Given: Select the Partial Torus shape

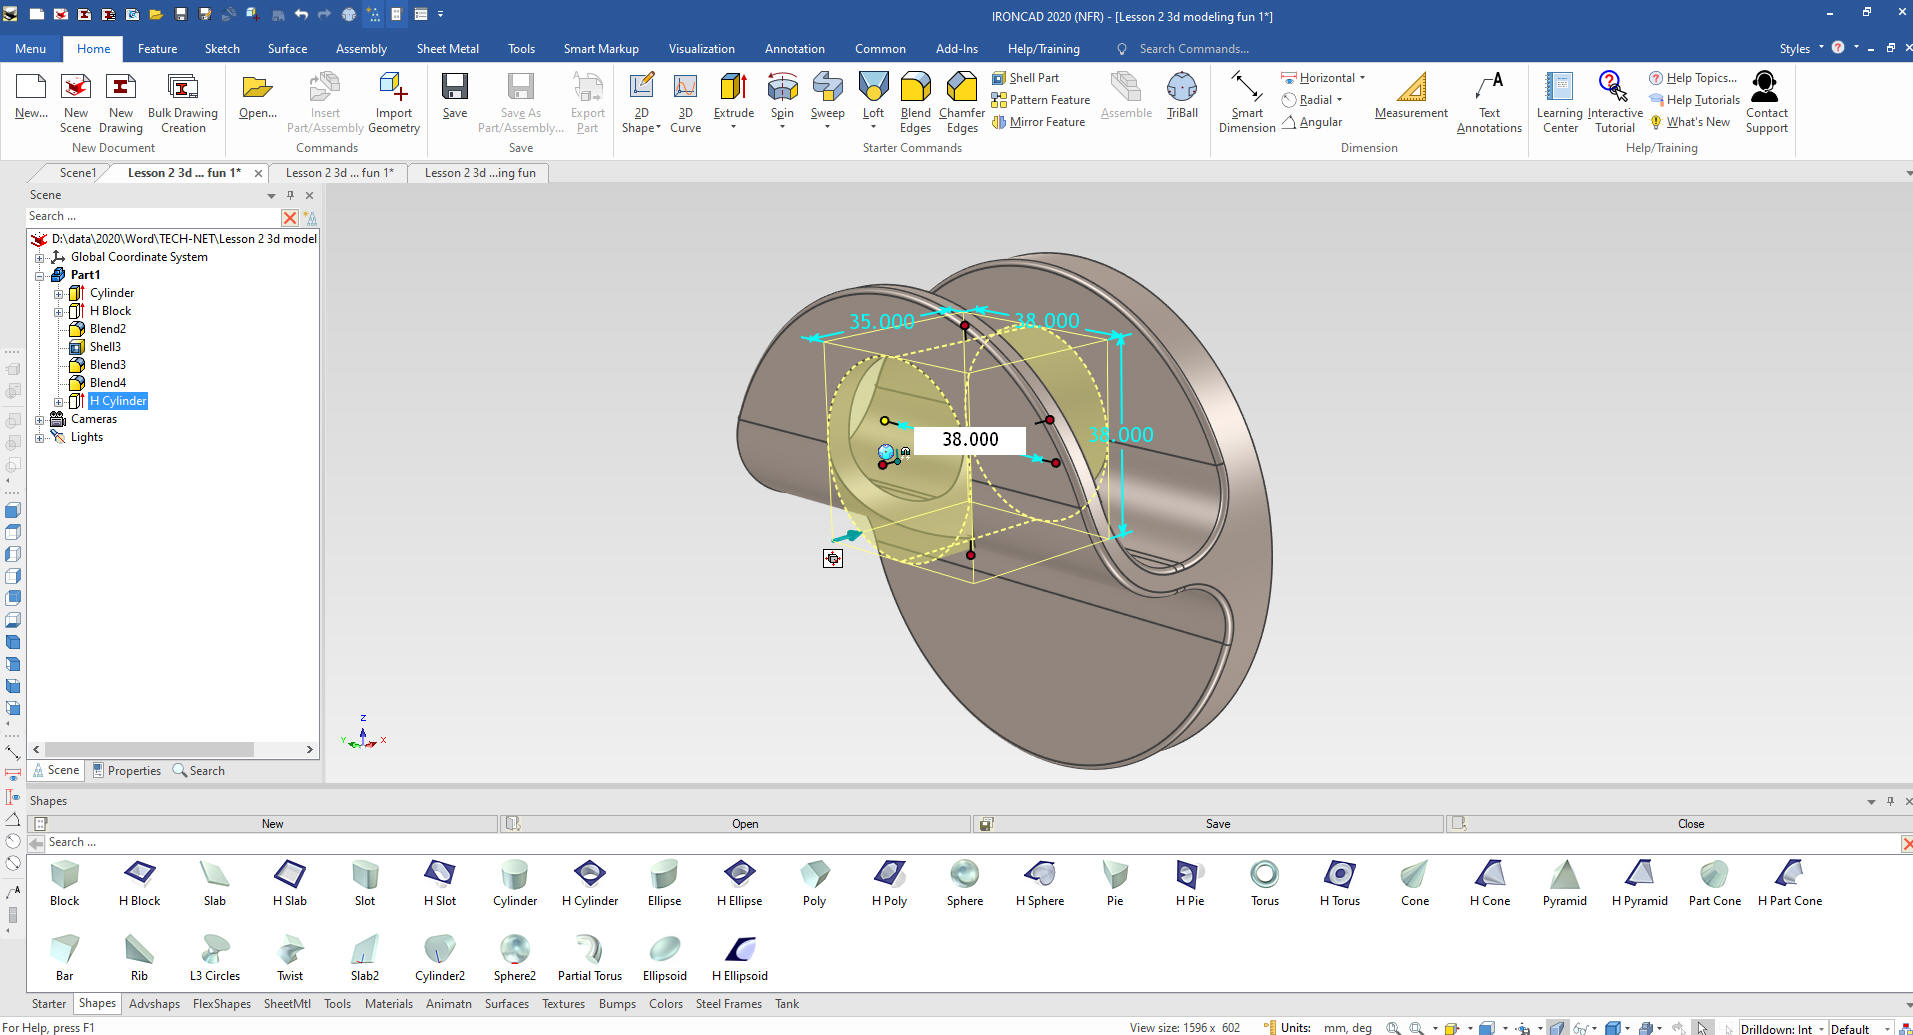Looking at the screenshot, I should coord(589,951).
